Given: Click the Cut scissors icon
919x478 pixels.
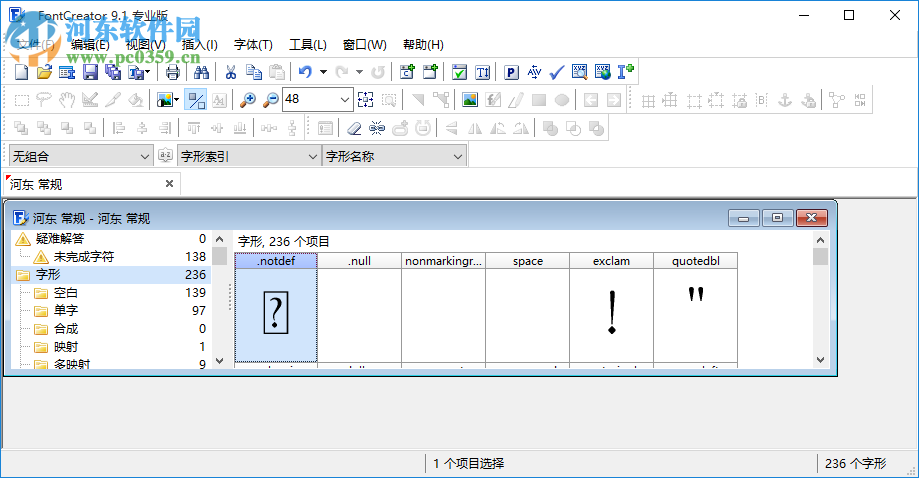Looking at the screenshot, I should (230, 72).
